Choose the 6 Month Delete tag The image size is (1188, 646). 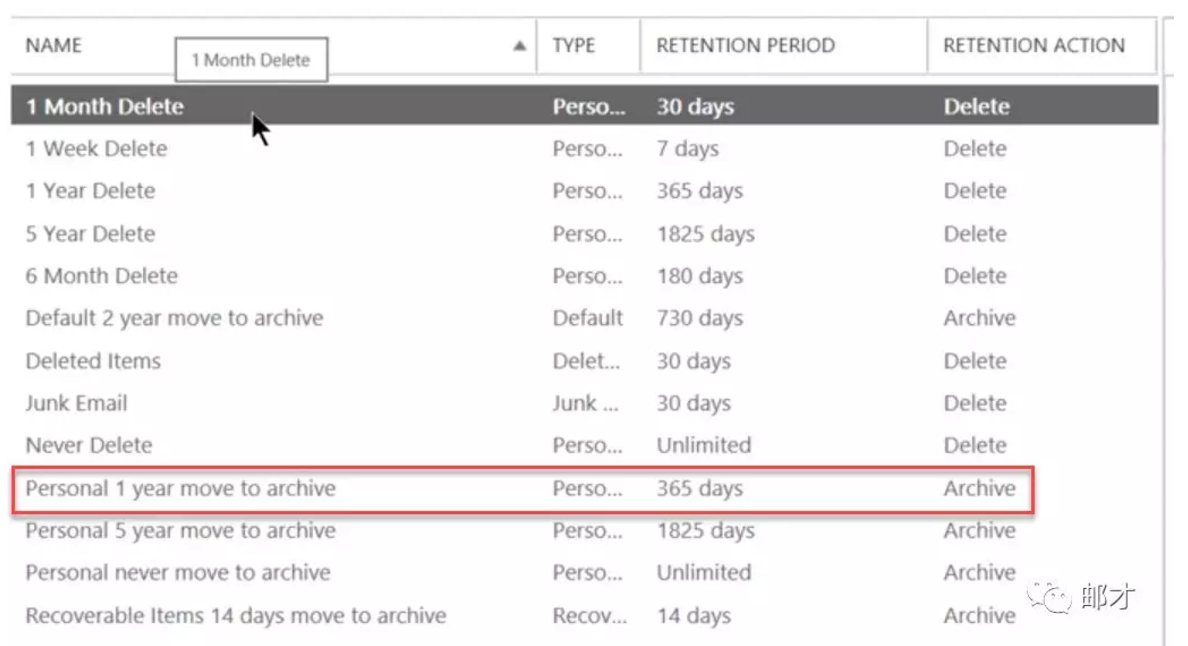102,276
